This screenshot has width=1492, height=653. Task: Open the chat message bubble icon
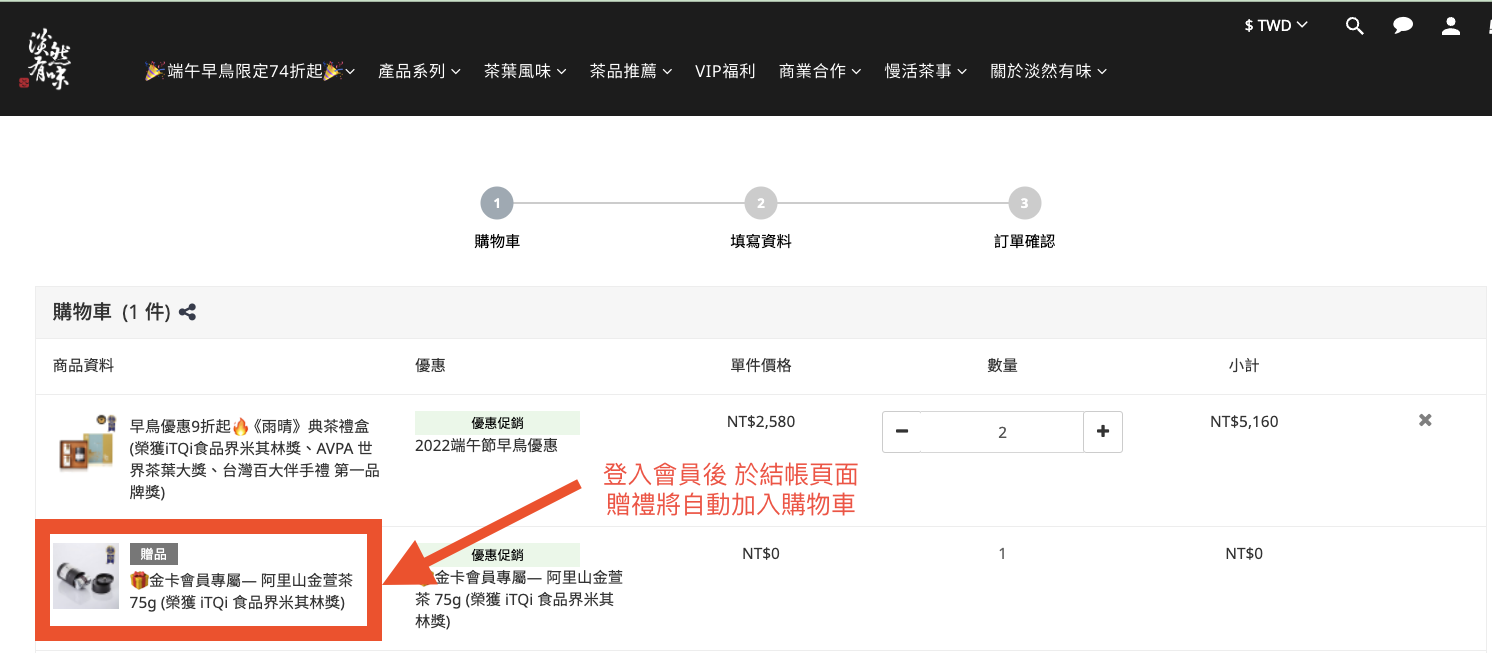click(1403, 26)
